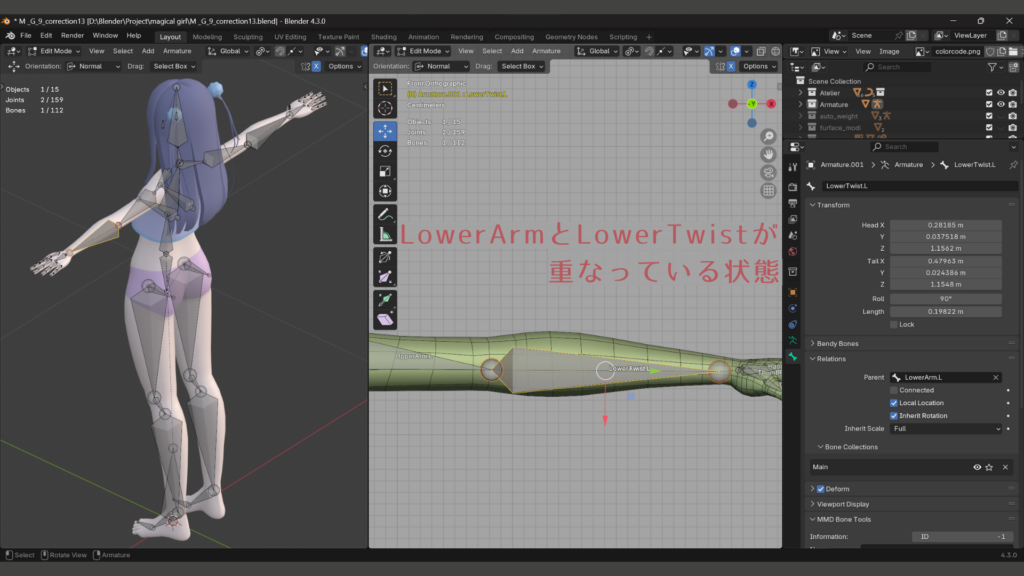Enable the Connected checkbox

[894, 390]
